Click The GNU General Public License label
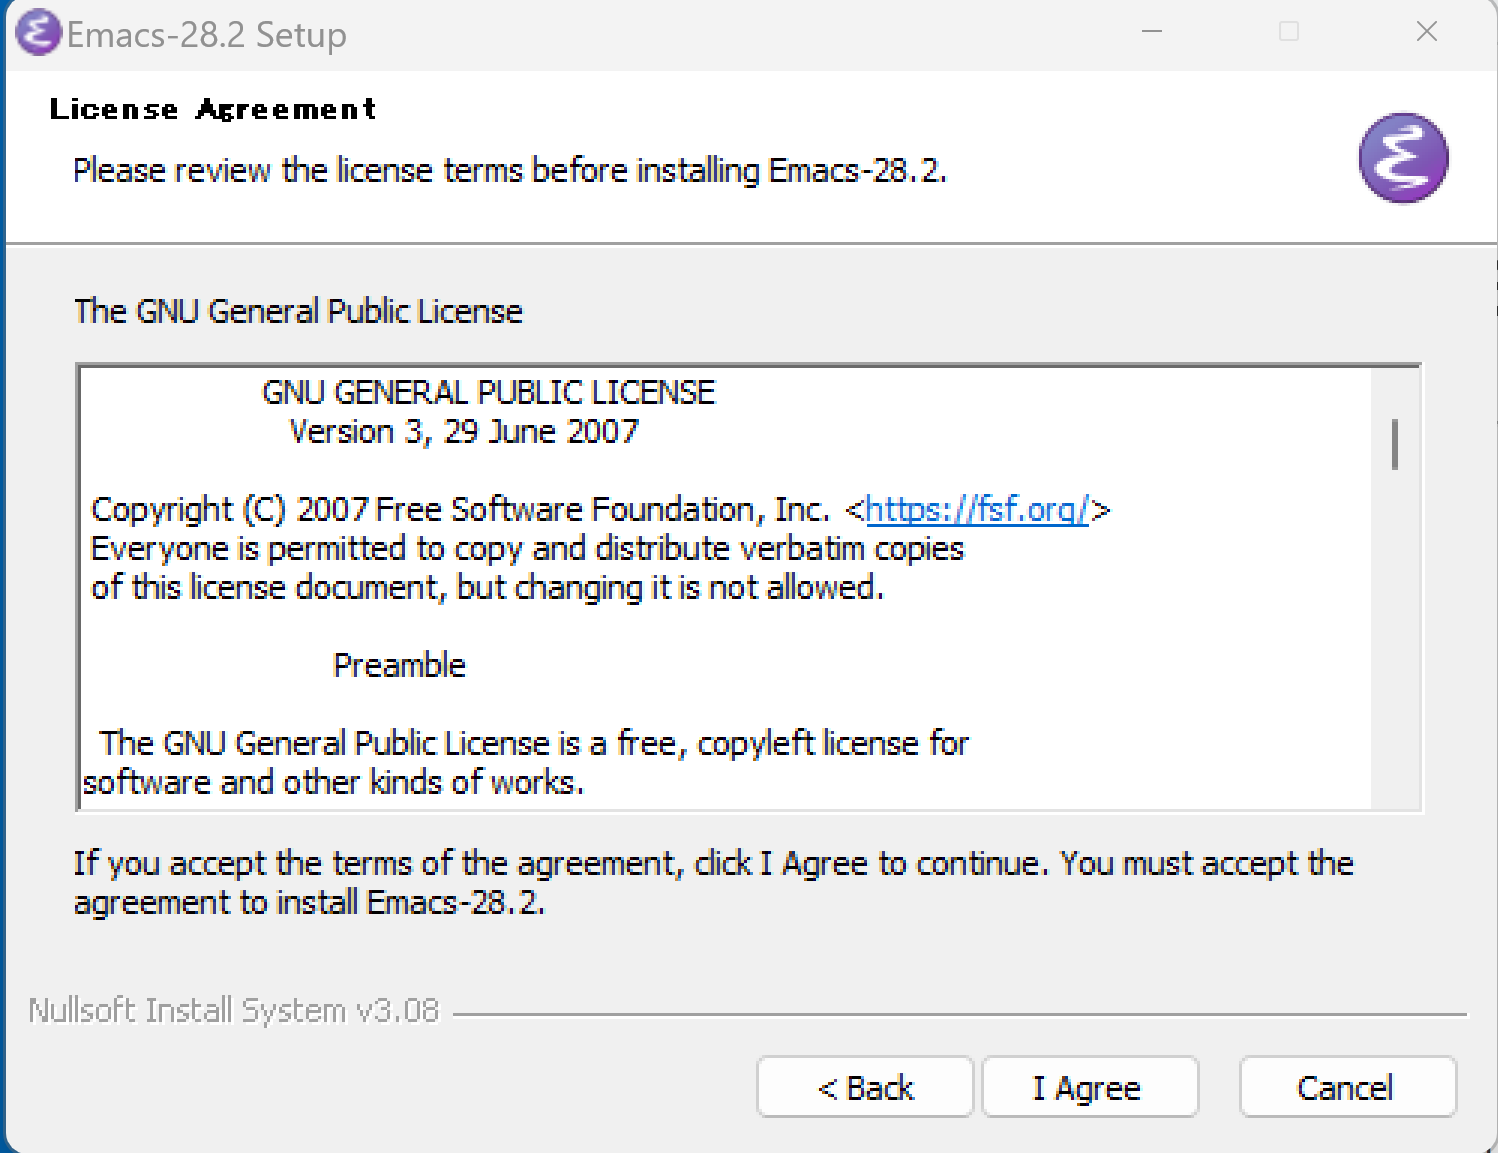The height and width of the screenshot is (1153, 1498). tap(298, 311)
